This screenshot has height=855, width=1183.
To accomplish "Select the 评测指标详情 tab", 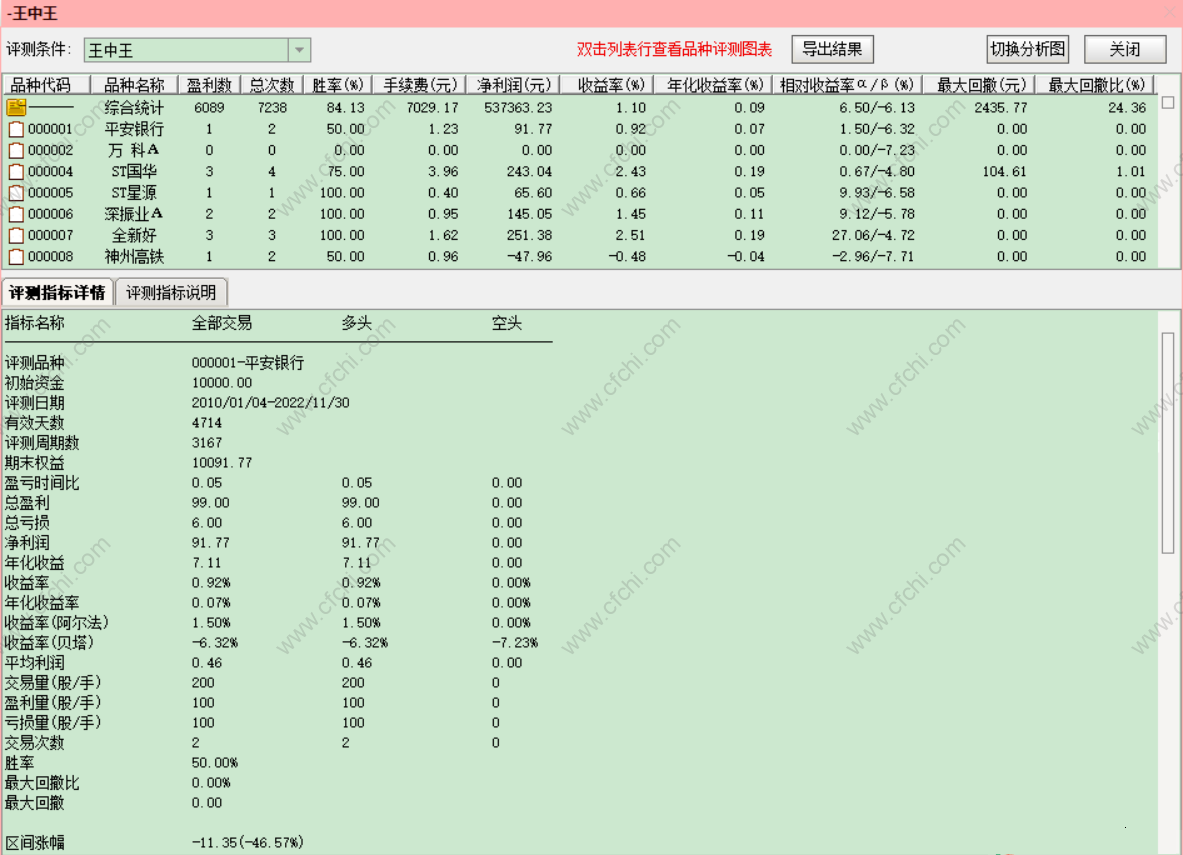I will pos(57,293).
